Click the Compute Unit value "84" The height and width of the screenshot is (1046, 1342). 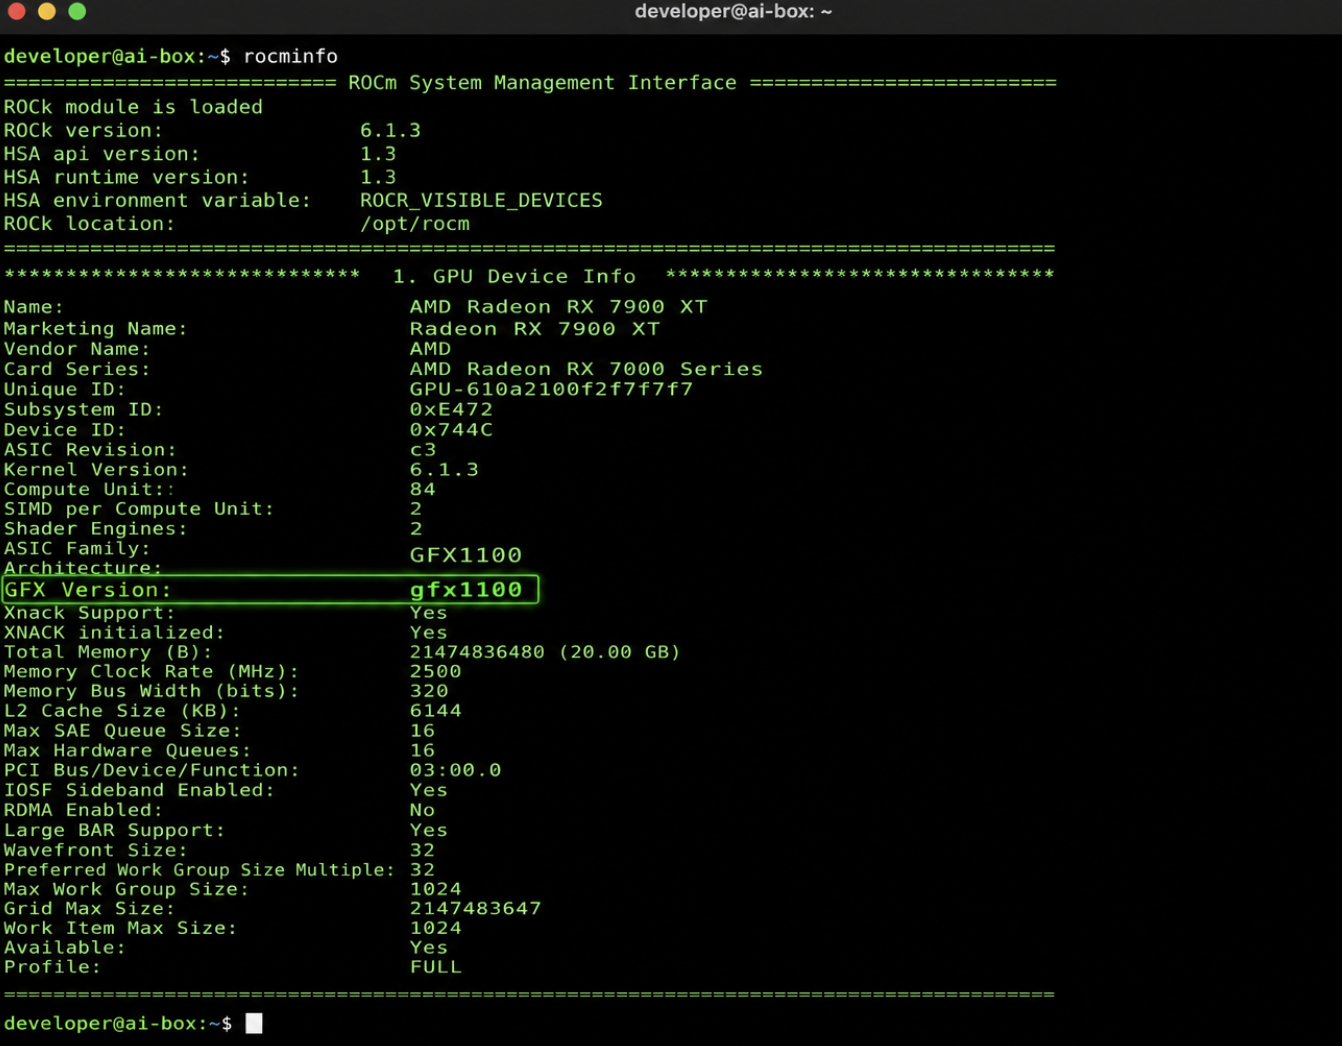tap(423, 489)
